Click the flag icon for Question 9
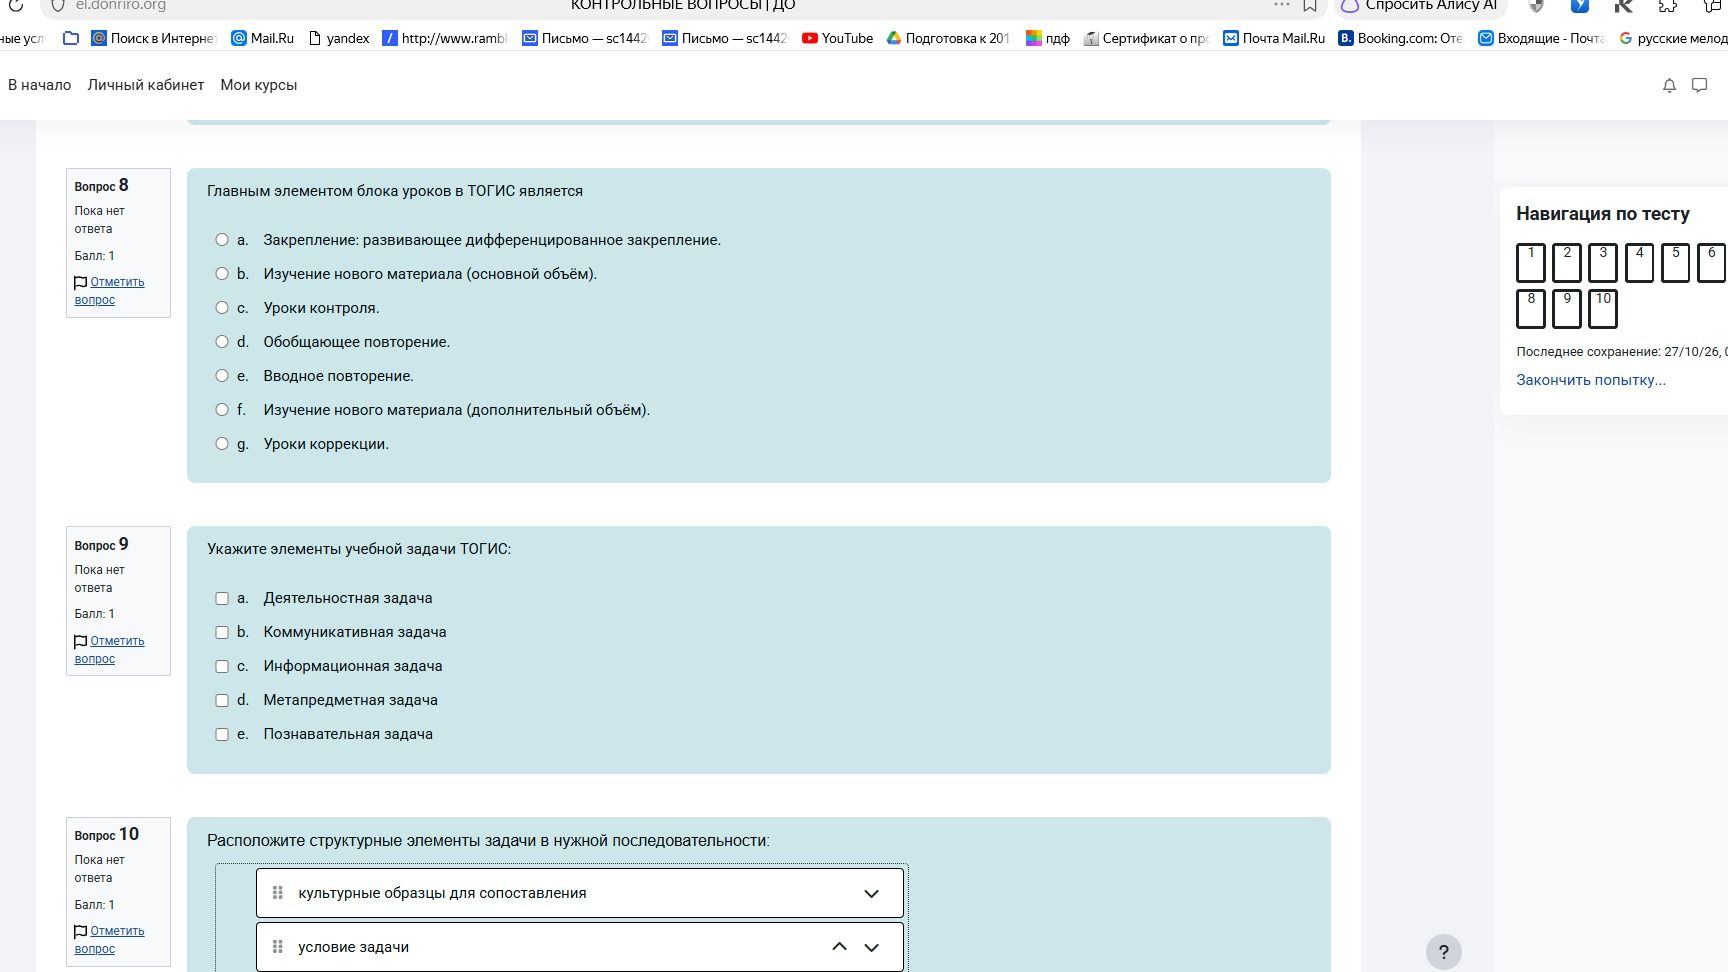The image size is (1728, 972). coord(80,642)
